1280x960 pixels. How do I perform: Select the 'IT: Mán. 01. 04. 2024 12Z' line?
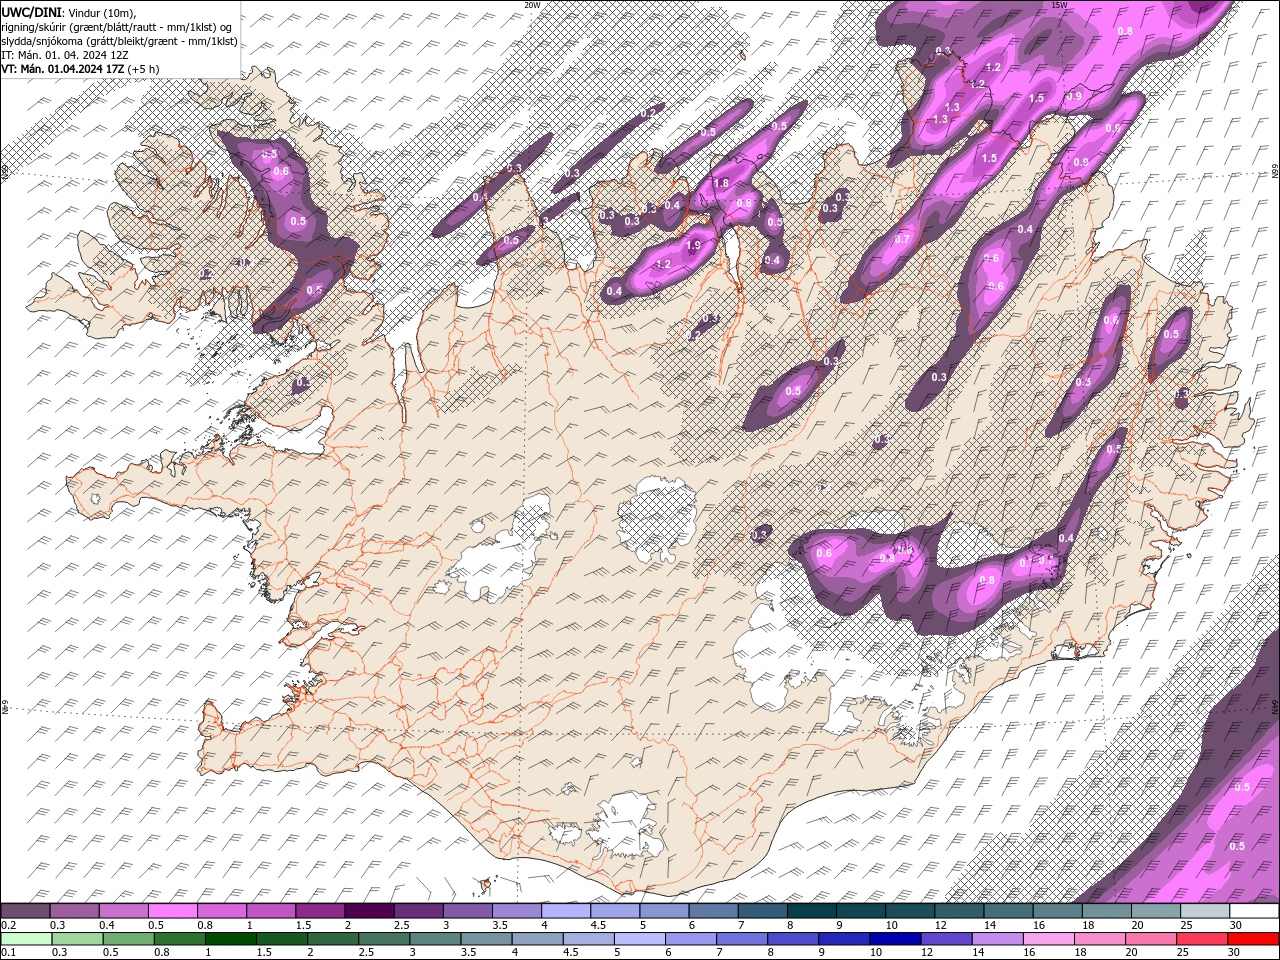[64, 54]
